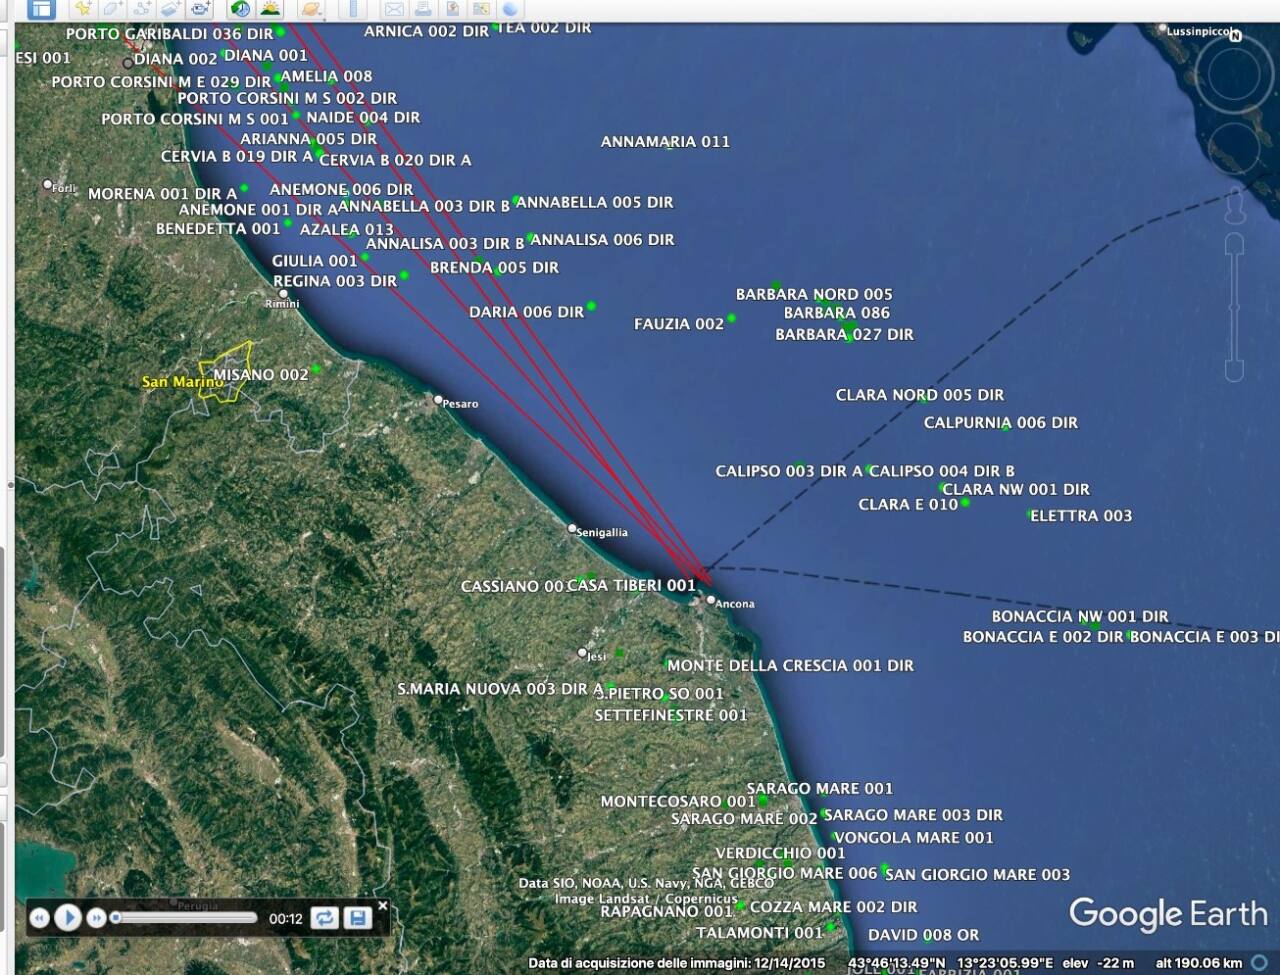1280x975 pixels.
Task: Click the Jesi city marker
Action: tap(582, 652)
